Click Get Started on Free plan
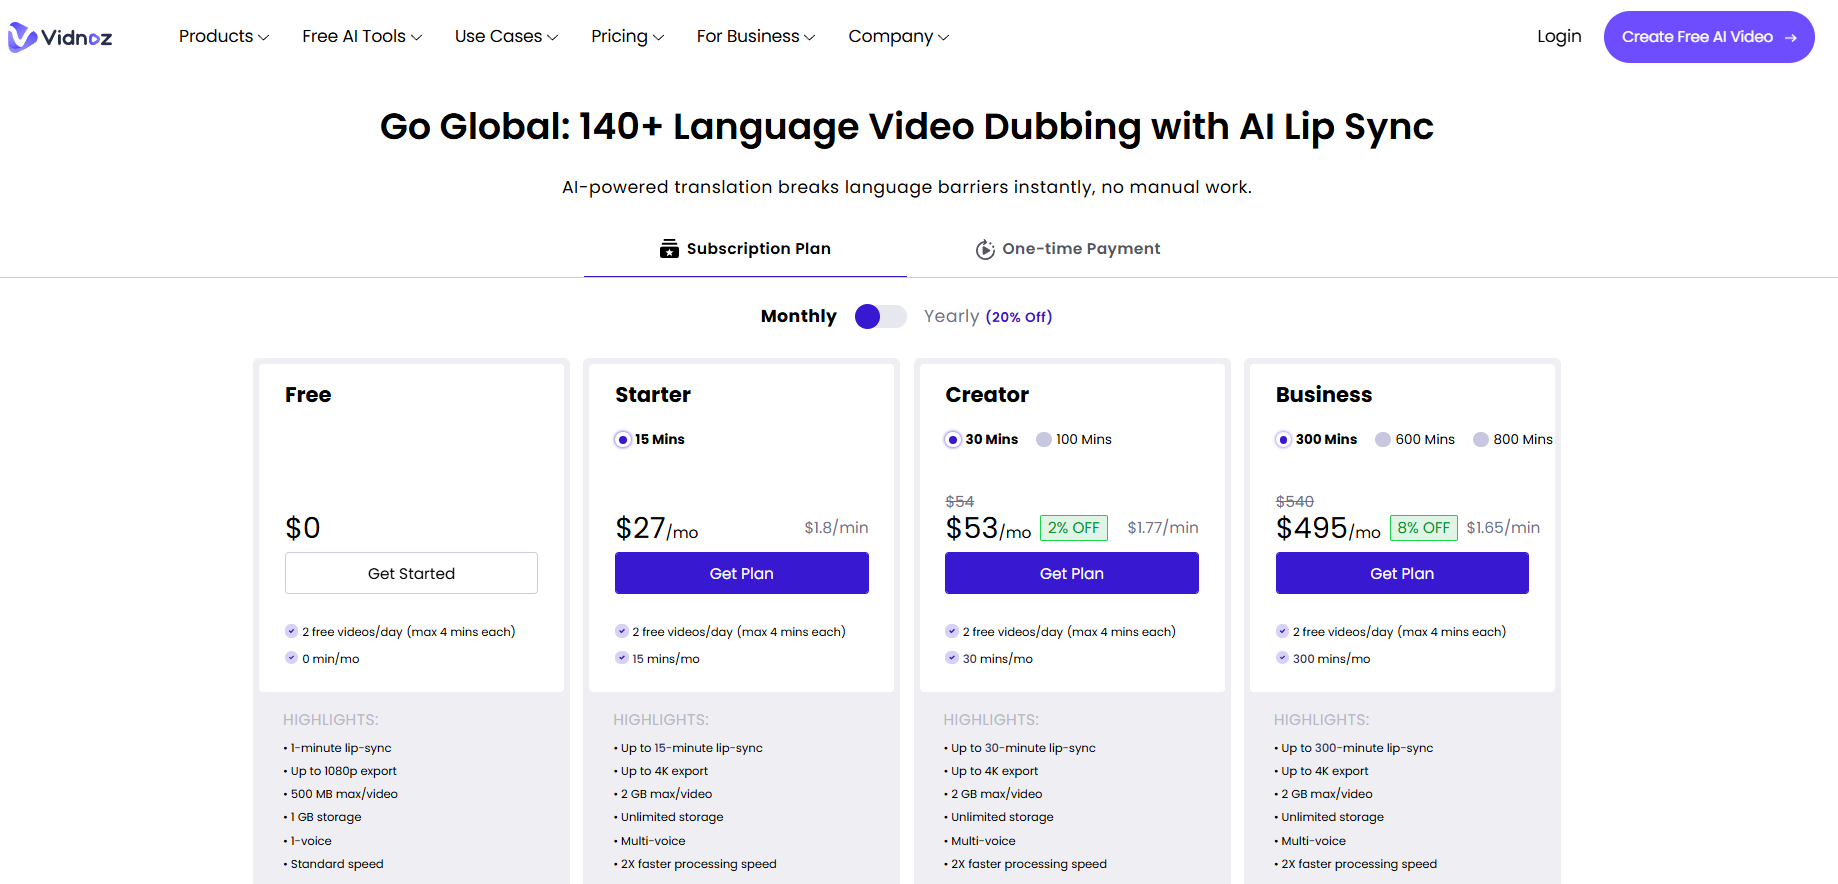The image size is (1838, 884). pos(411,573)
